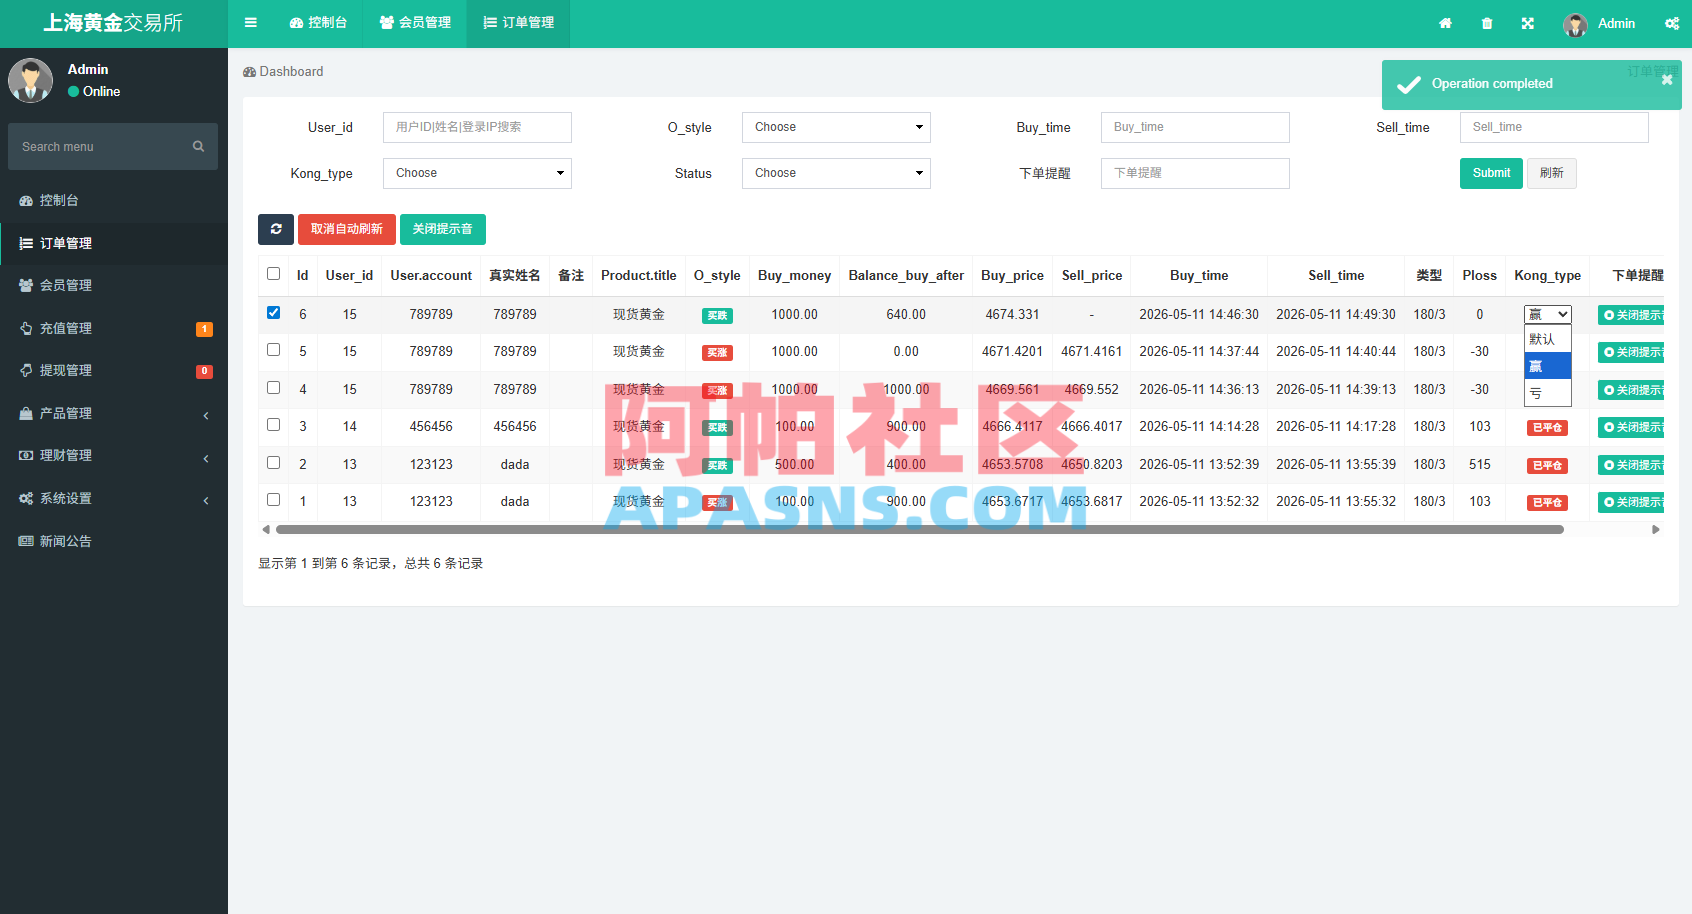The image size is (1692, 914).
Task: Click the 刷新 button next to Submit
Action: (x=1551, y=173)
